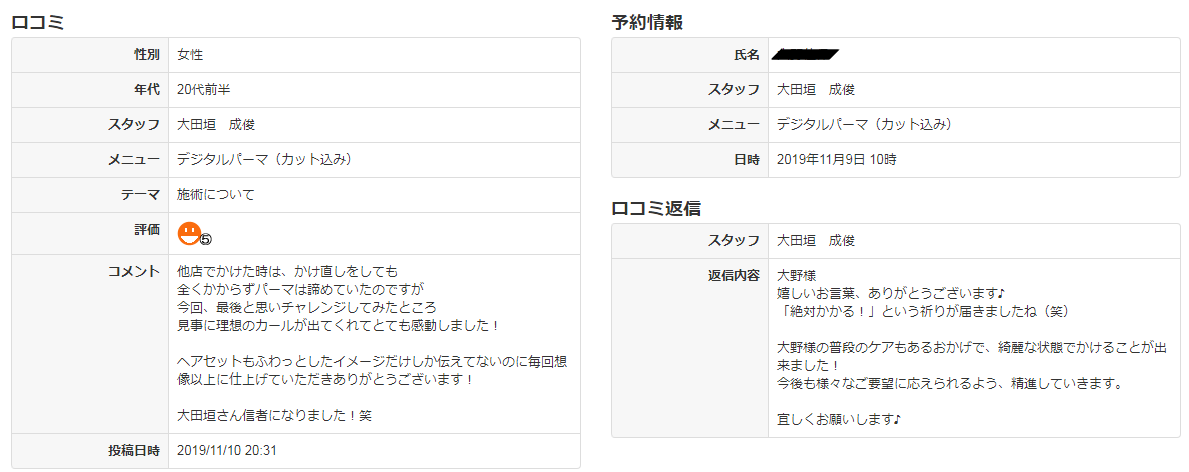Screen dimensions: 1189x472
Task: Select the 予約情報 section heading
Action: pos(647,22)
